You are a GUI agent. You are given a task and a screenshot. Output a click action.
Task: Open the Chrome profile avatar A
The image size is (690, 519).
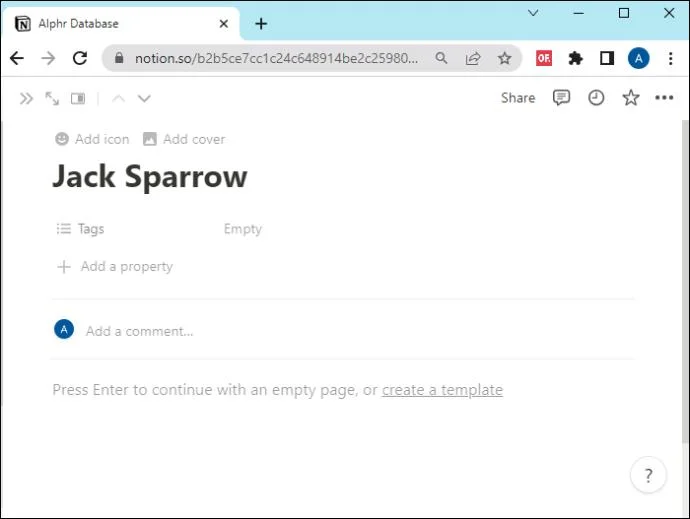click(639, 58)
